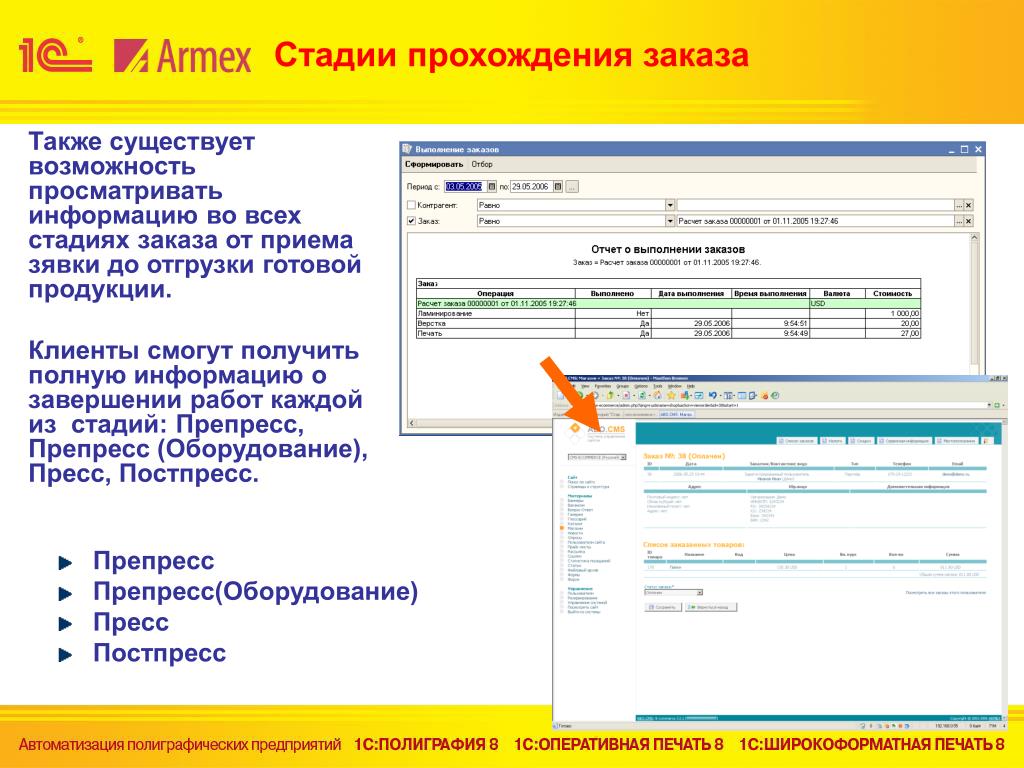This screenshot has height=768, width=1024.
Task: Click the 1 000,00 cost cell
Action: 893,313
